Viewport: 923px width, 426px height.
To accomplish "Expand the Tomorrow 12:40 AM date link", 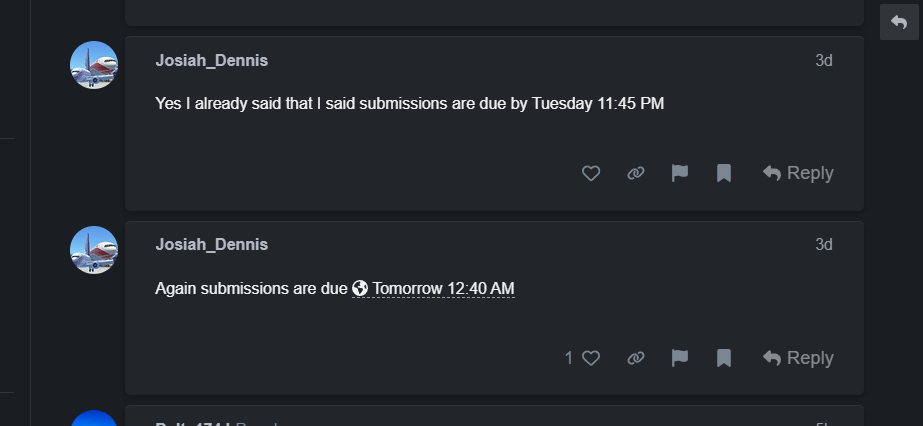I will point(434,289).
